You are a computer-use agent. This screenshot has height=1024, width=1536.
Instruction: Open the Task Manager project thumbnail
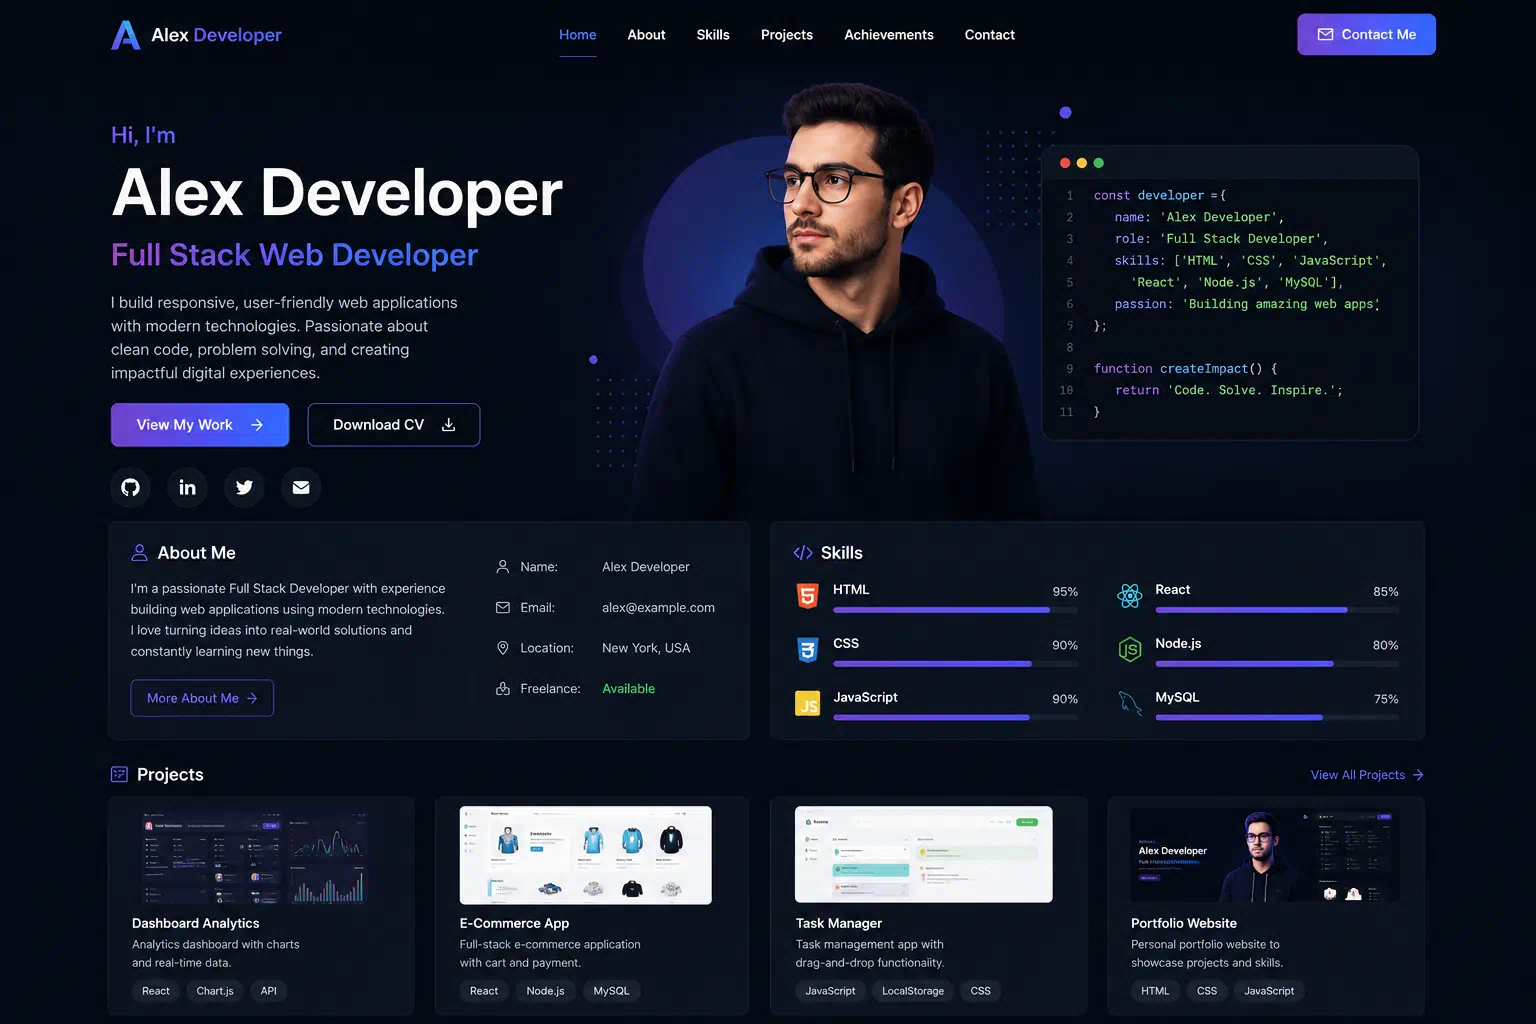pos(924,855)
